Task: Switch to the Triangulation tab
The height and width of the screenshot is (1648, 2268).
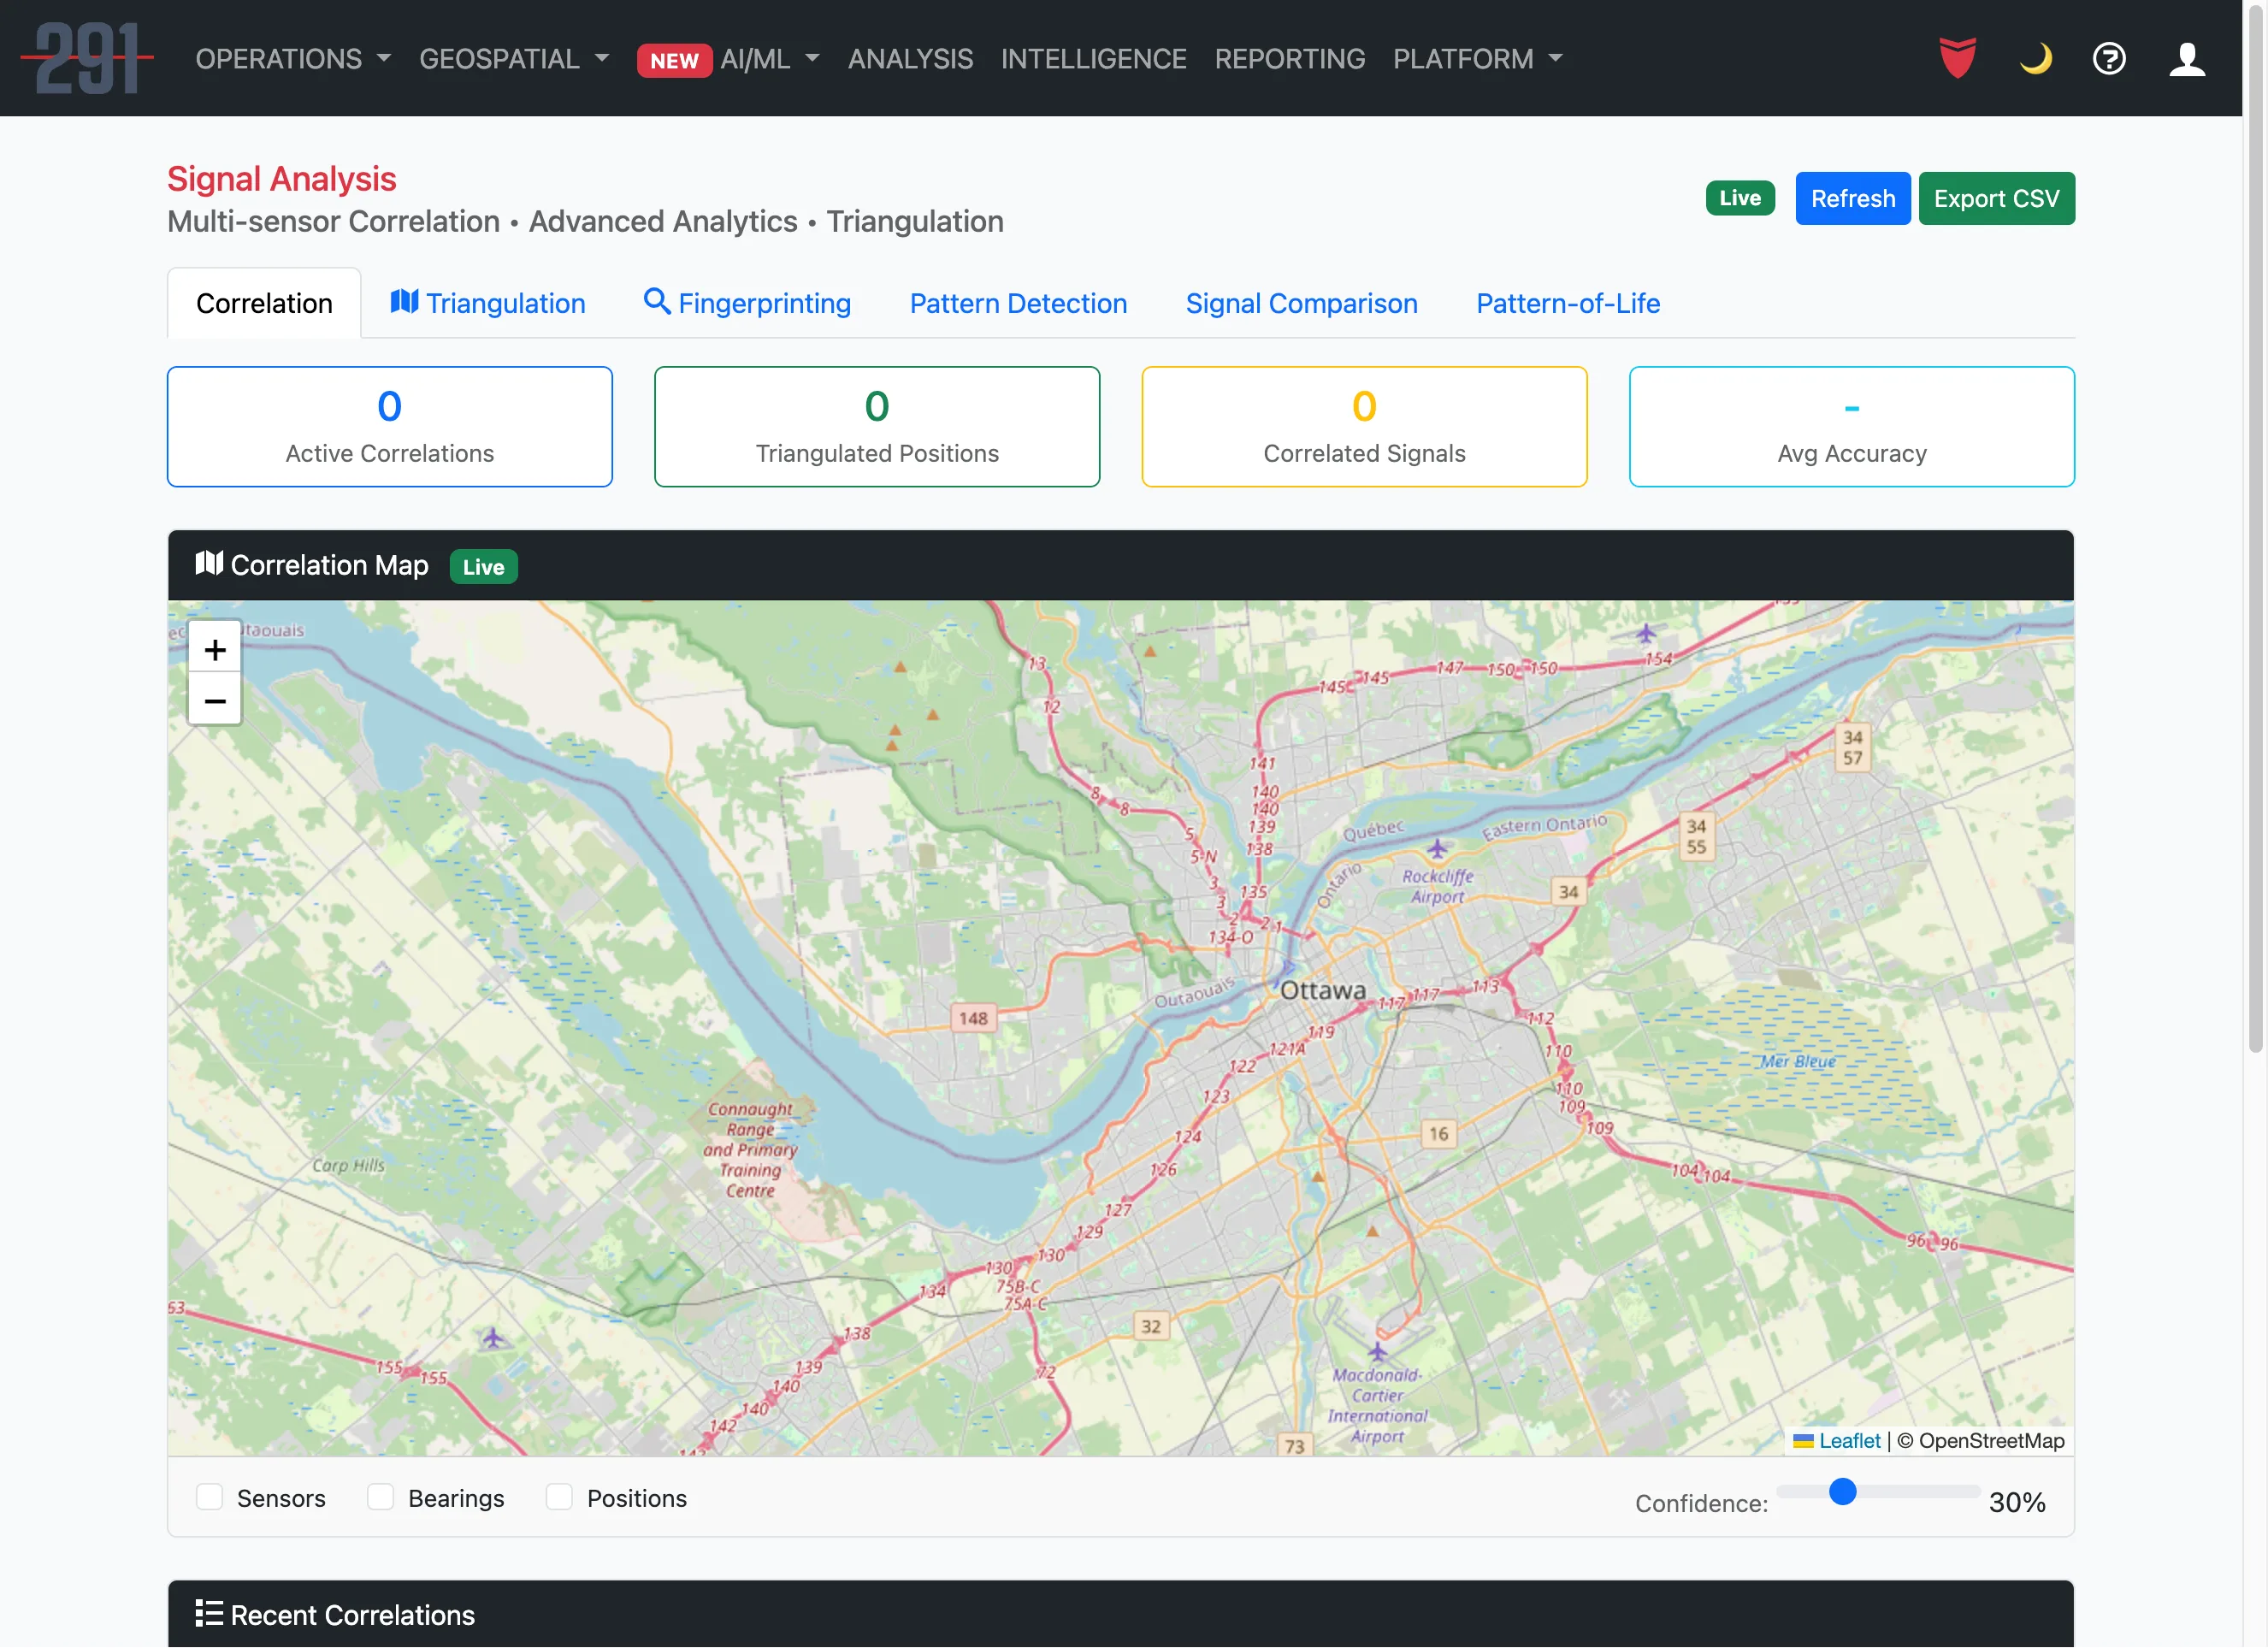Action: tap(488, 303)
